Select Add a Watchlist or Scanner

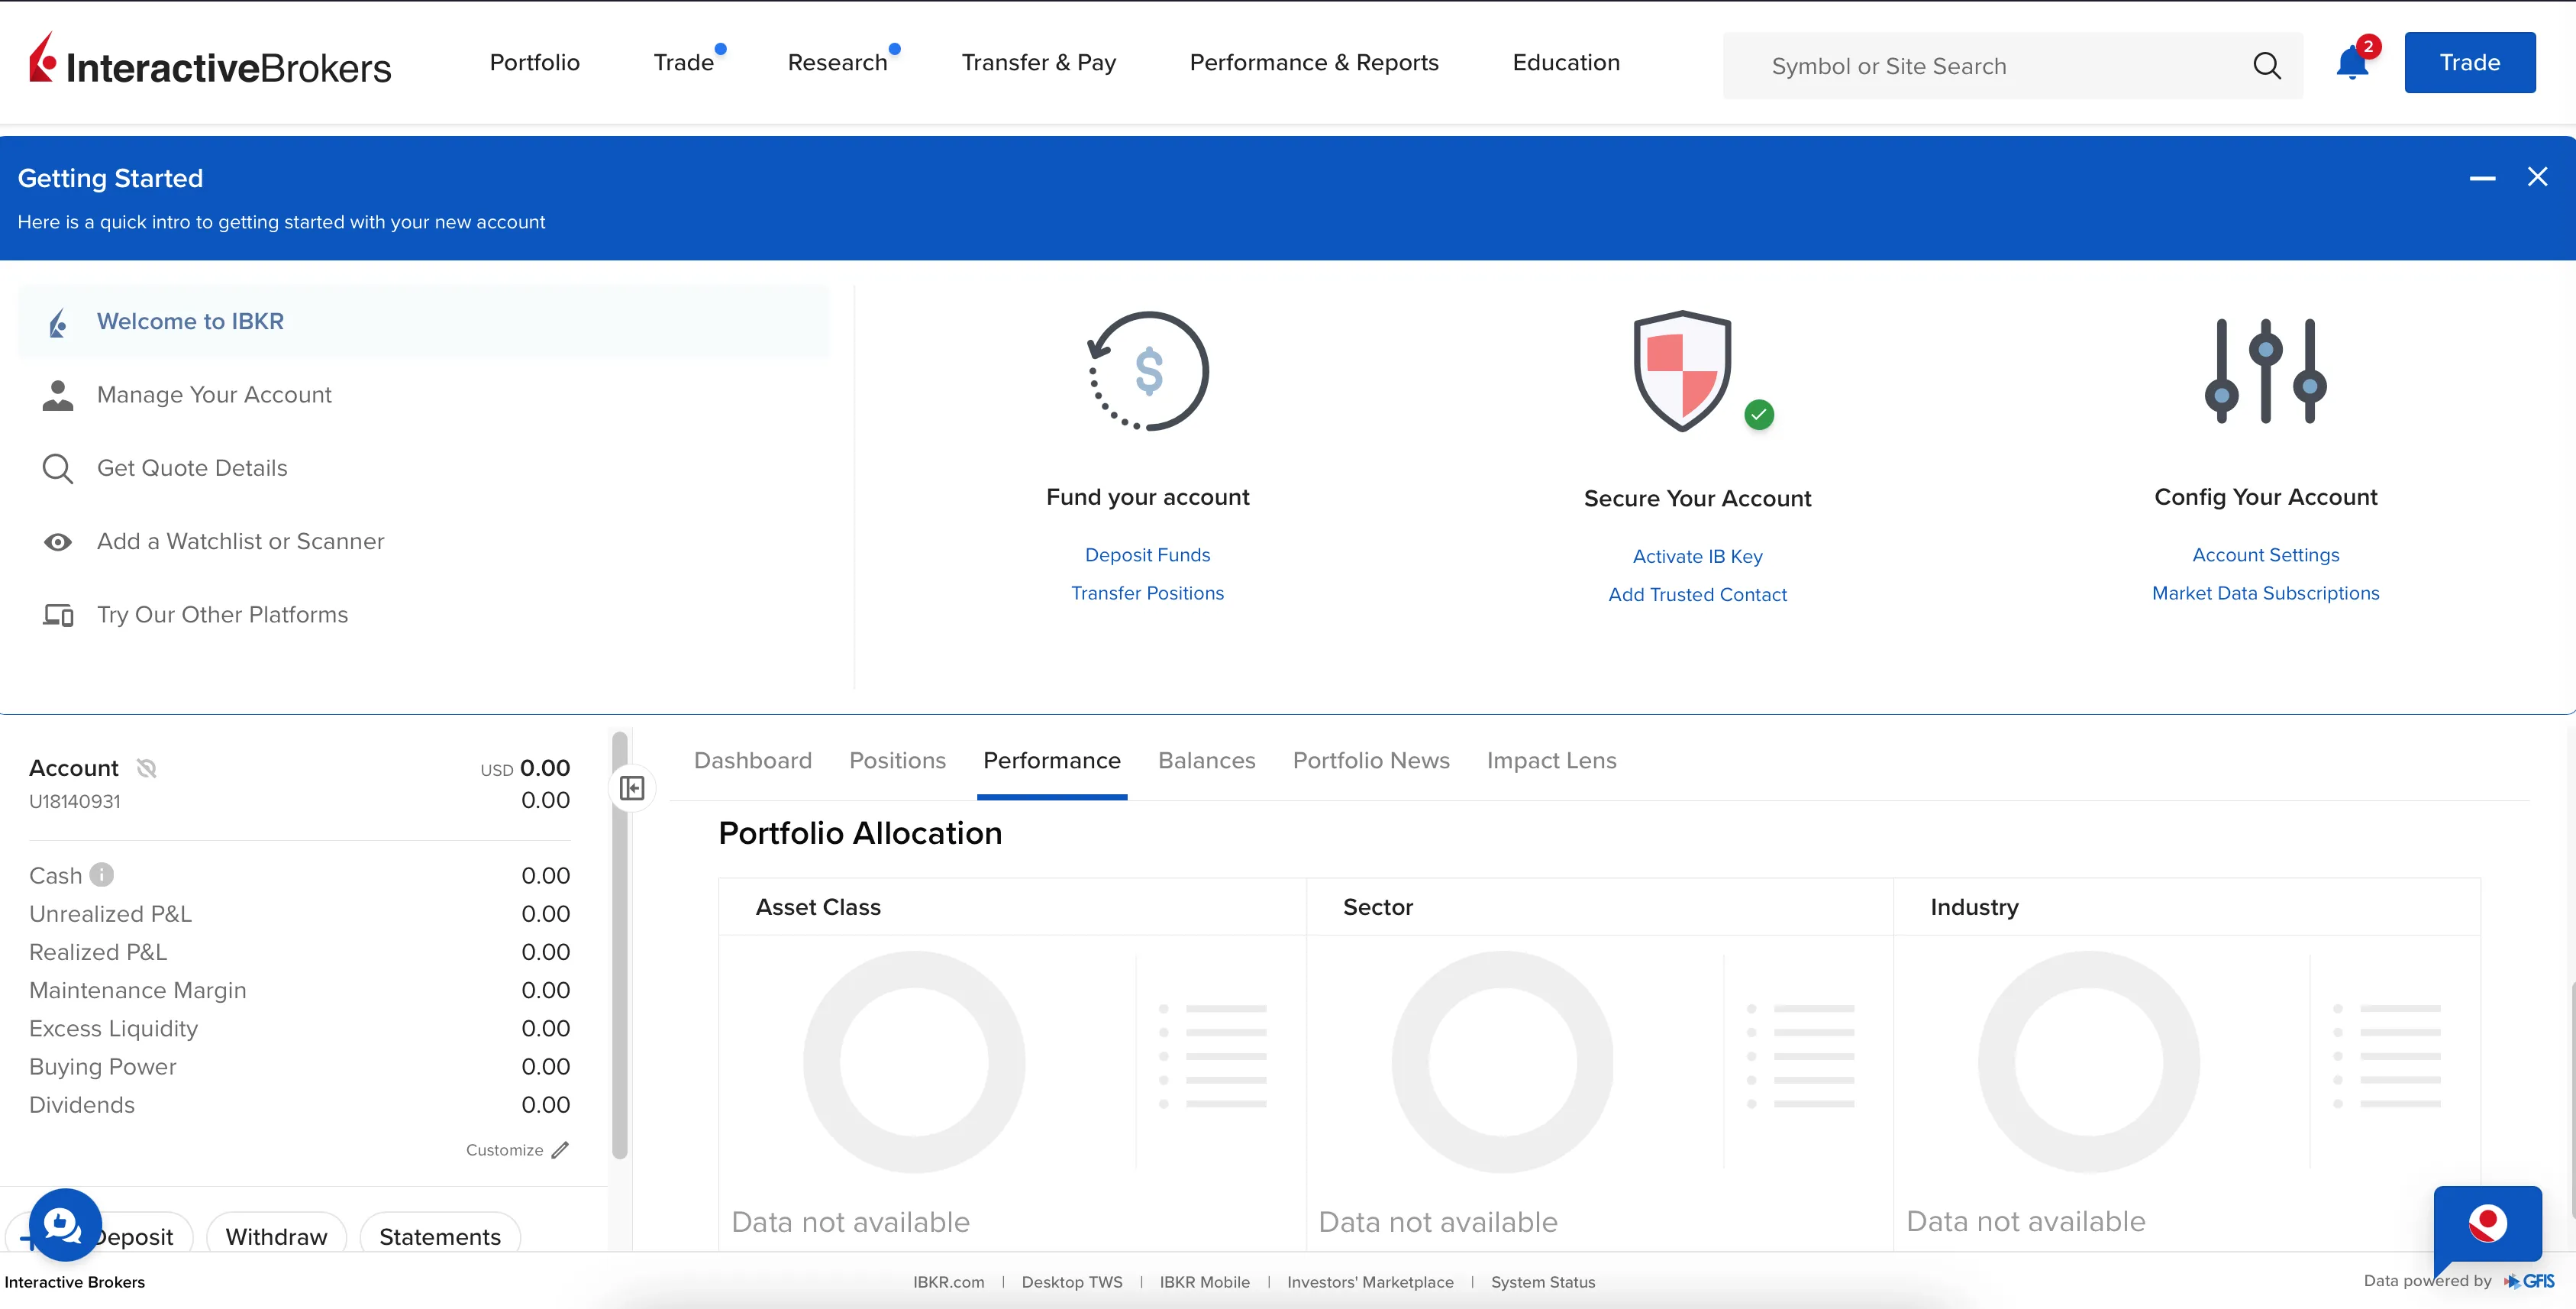(x=424, y=541)
